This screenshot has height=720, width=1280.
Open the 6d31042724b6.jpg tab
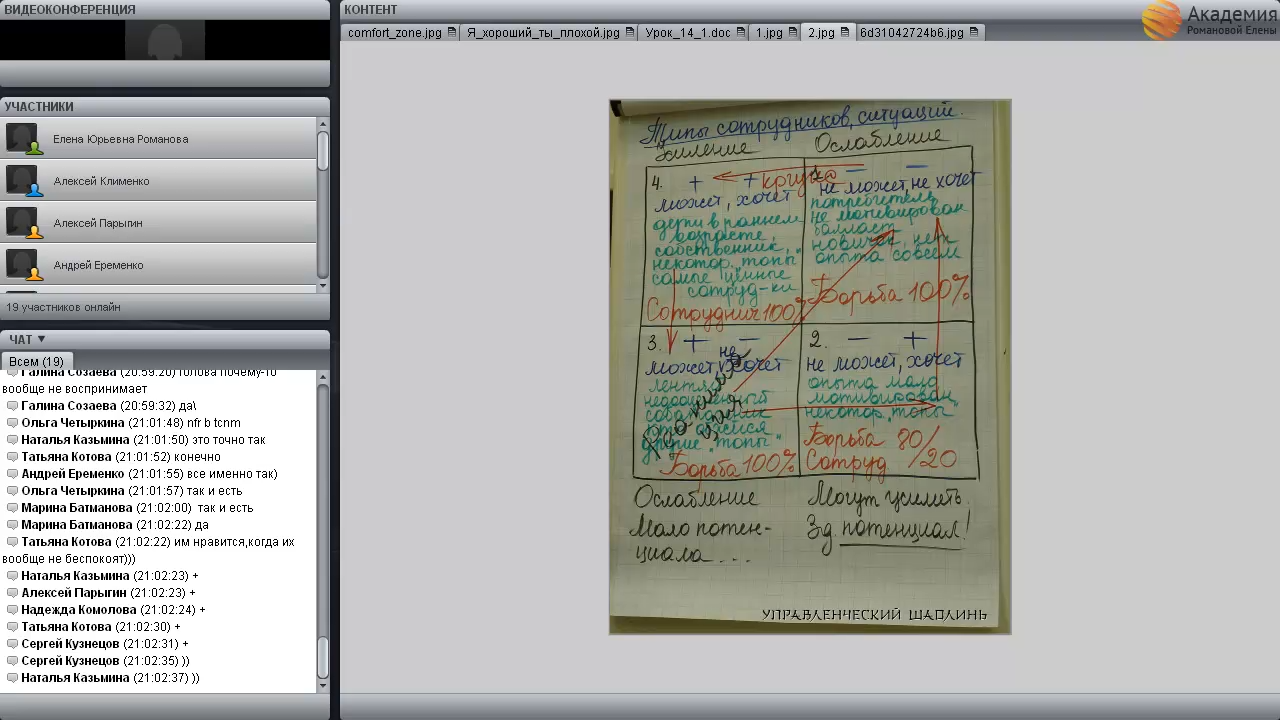(919, 32)
